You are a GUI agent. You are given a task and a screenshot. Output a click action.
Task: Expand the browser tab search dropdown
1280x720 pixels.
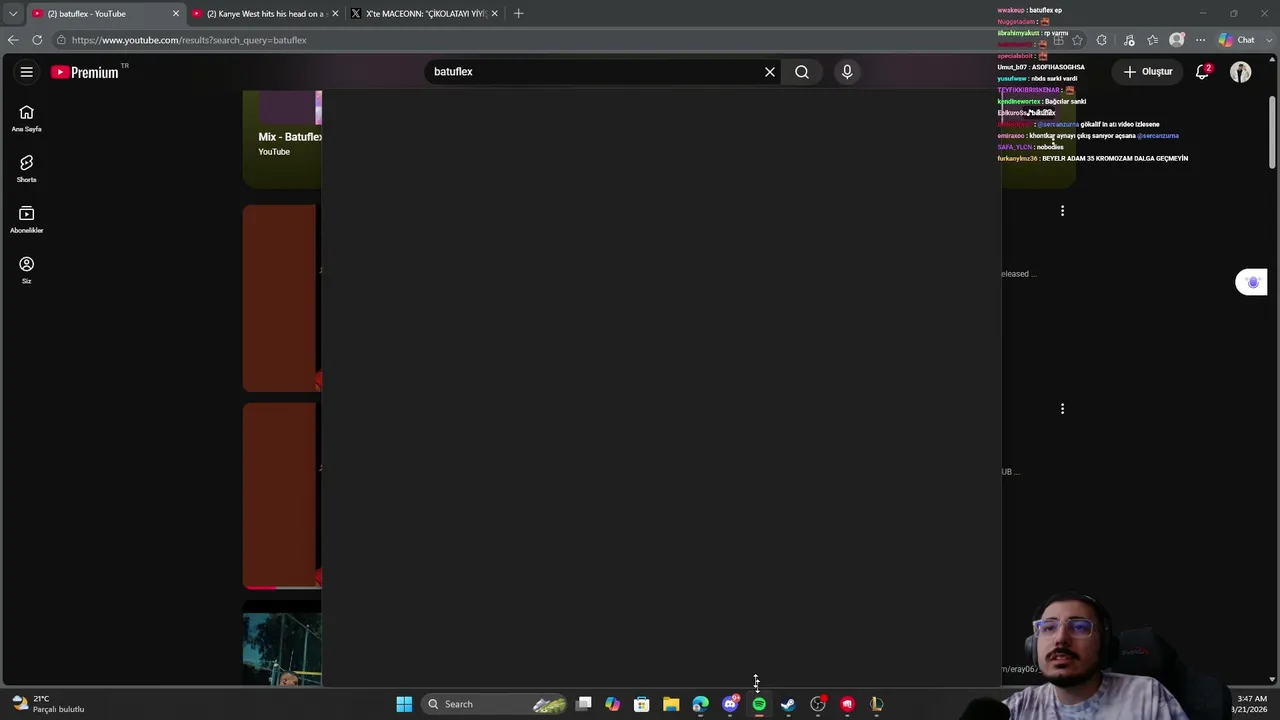pyautogui.click(x=13, y=14)
